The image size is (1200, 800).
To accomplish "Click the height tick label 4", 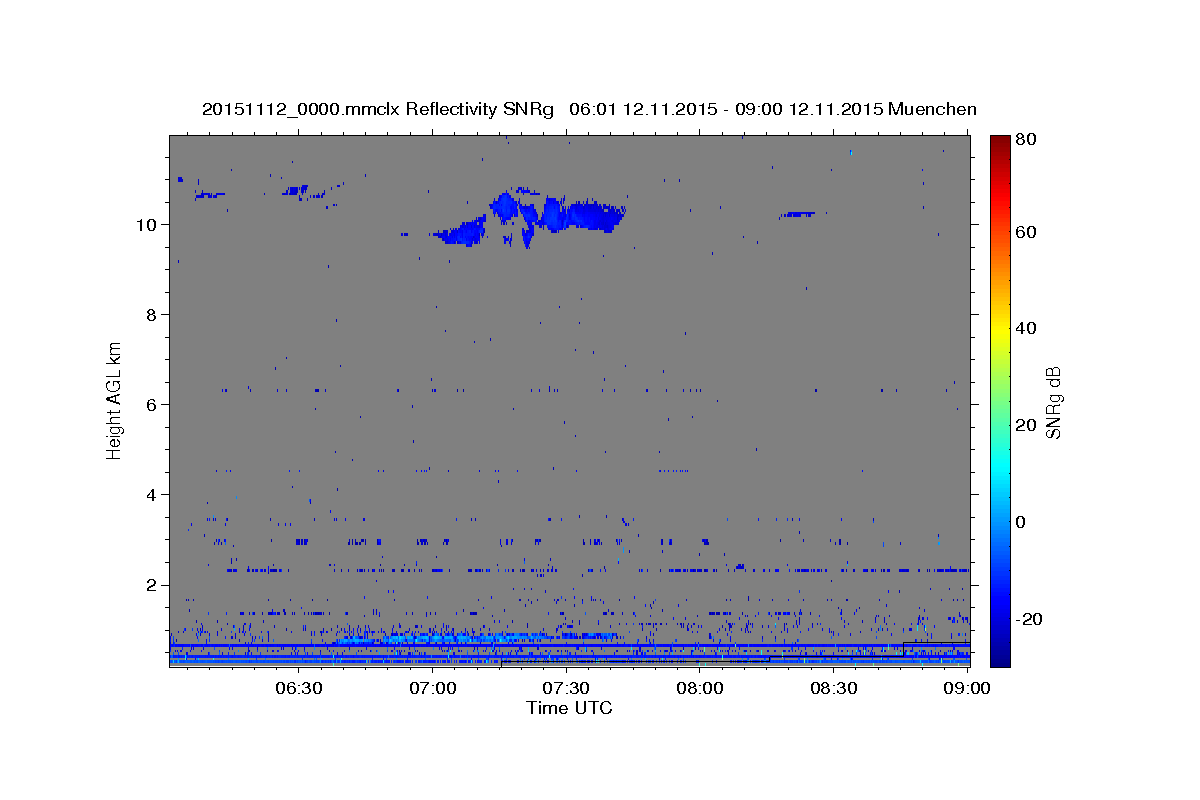I will point(153,494).
